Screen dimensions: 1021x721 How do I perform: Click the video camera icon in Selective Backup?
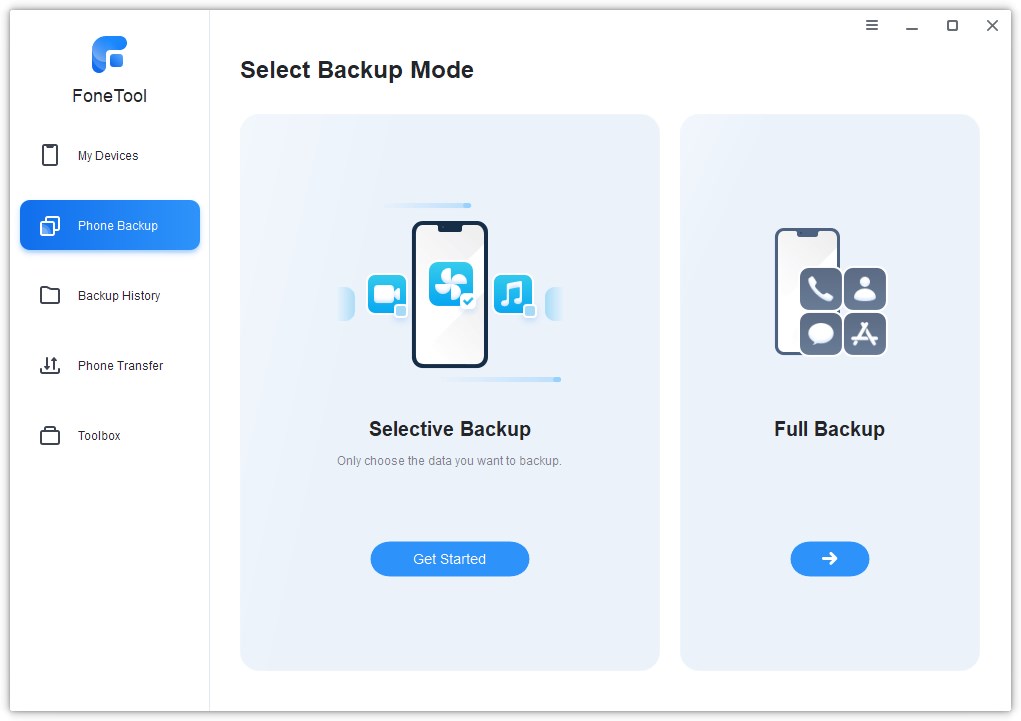(386, 294)
